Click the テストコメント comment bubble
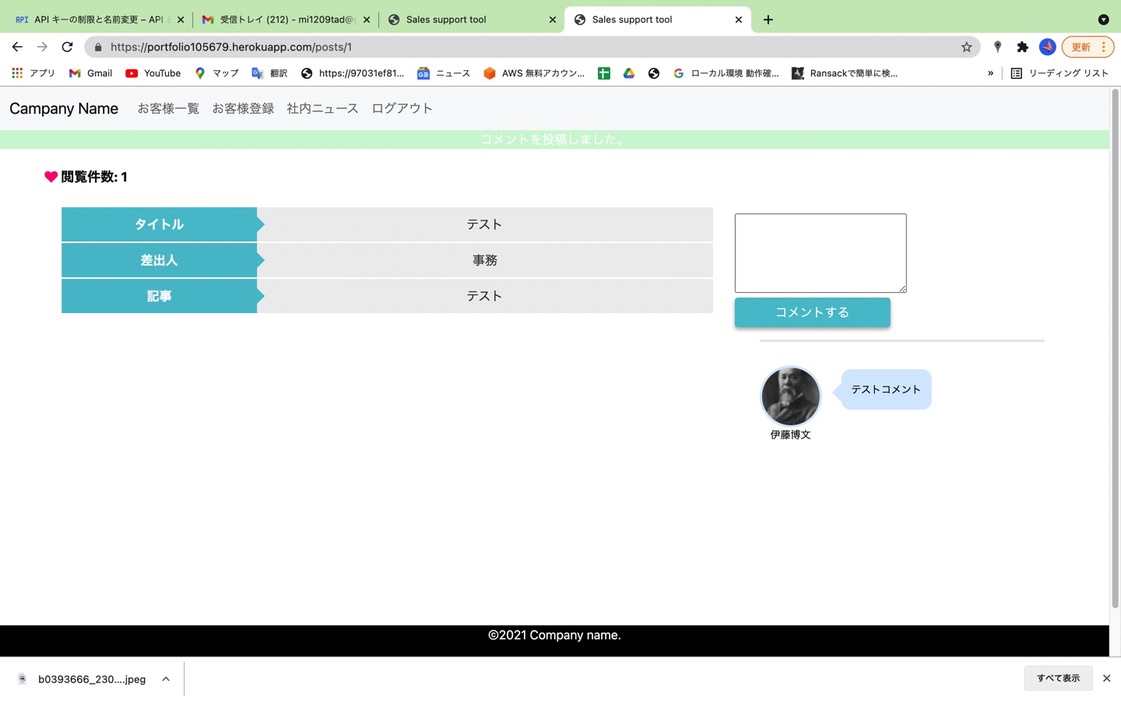The height and width of the screenshot is (701, 1121). pos(886,389)
